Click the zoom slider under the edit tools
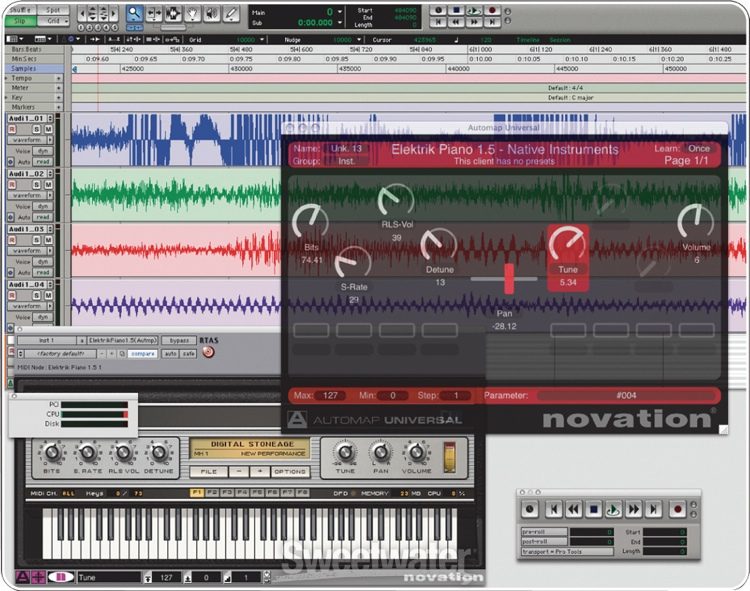The height and width of the screenshot is (591, 750). click(174, 29)
